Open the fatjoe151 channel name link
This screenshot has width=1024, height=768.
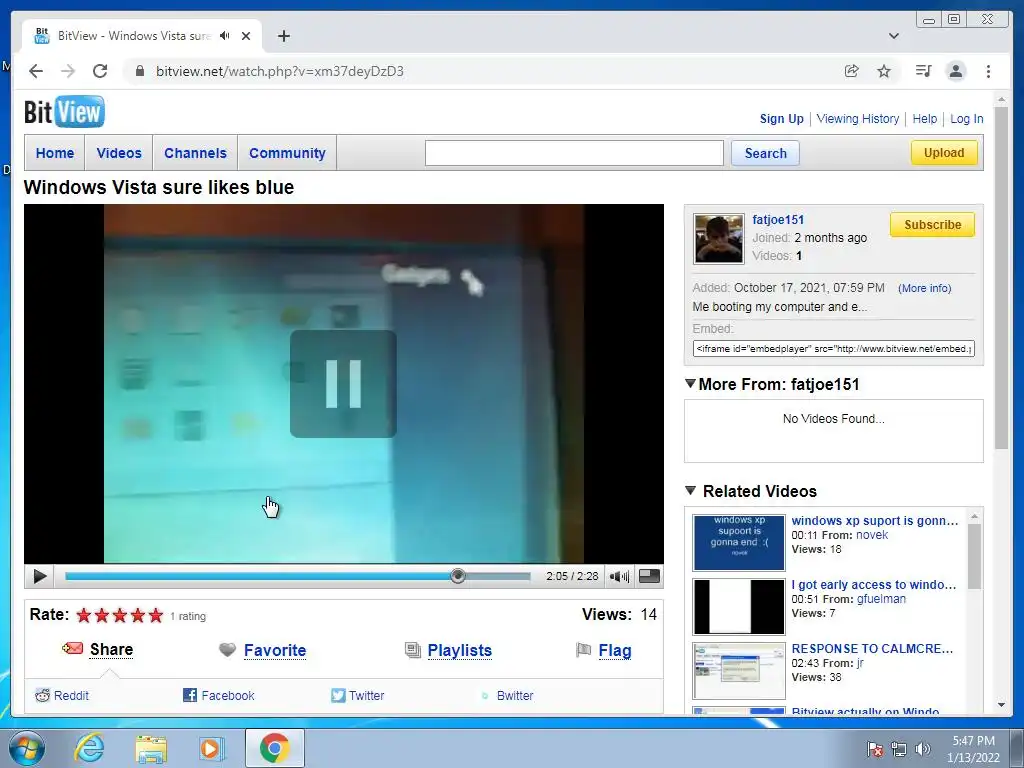coord(778,220)
